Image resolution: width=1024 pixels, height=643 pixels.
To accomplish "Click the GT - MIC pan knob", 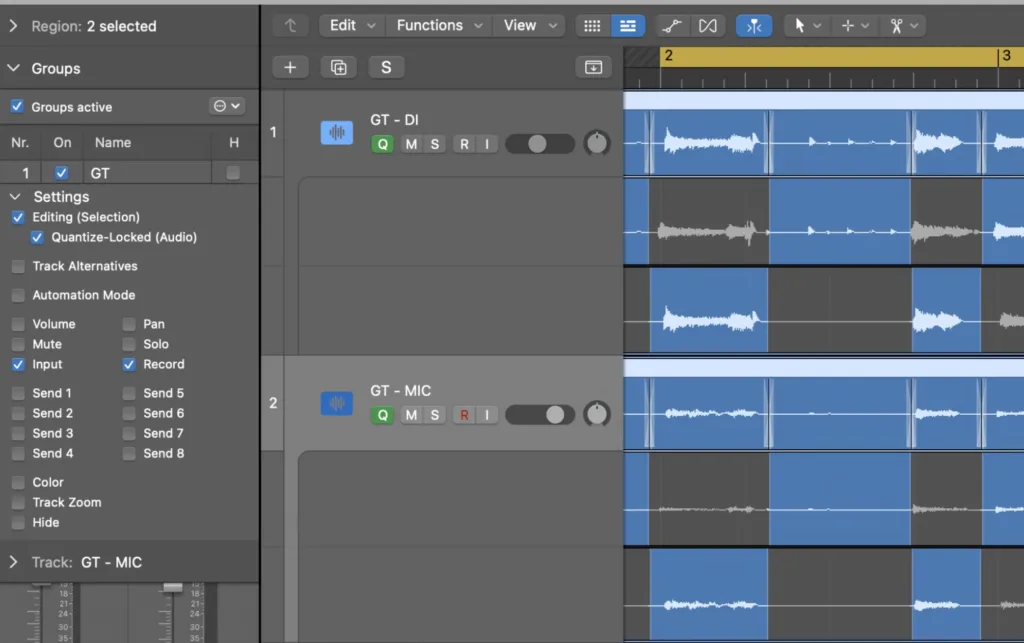I will pyautogui.click(x=597, y=414).
